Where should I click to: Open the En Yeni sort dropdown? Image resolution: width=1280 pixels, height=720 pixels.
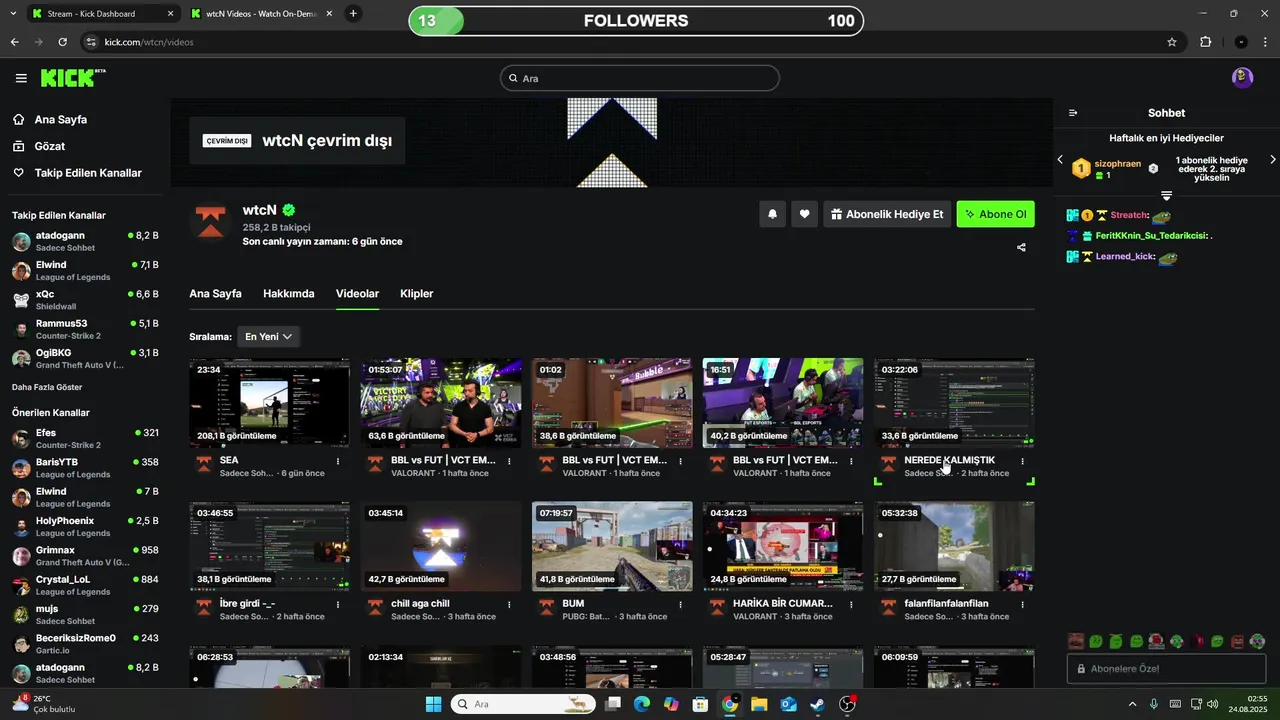pos(268,337)
